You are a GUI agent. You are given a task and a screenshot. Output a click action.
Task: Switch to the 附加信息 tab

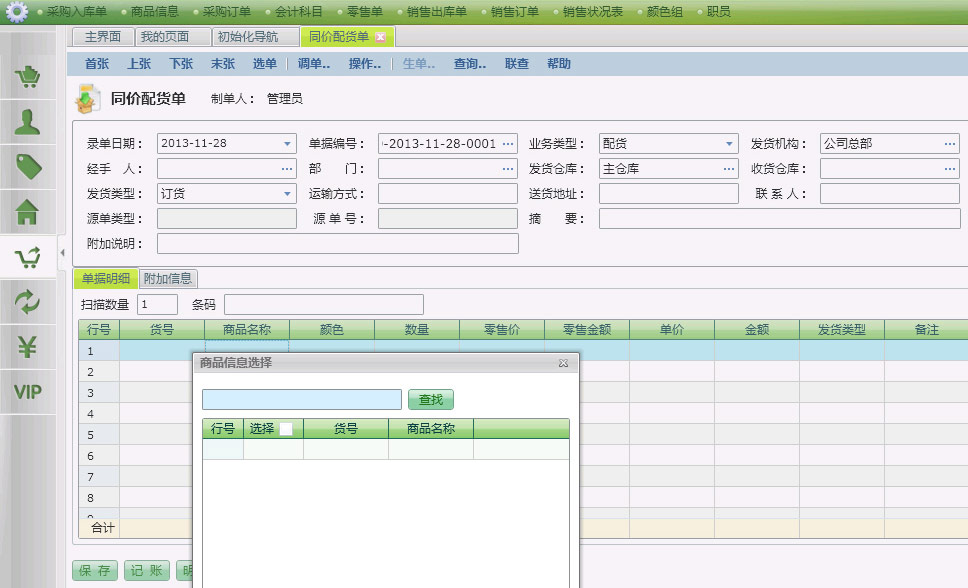[168, 279]
